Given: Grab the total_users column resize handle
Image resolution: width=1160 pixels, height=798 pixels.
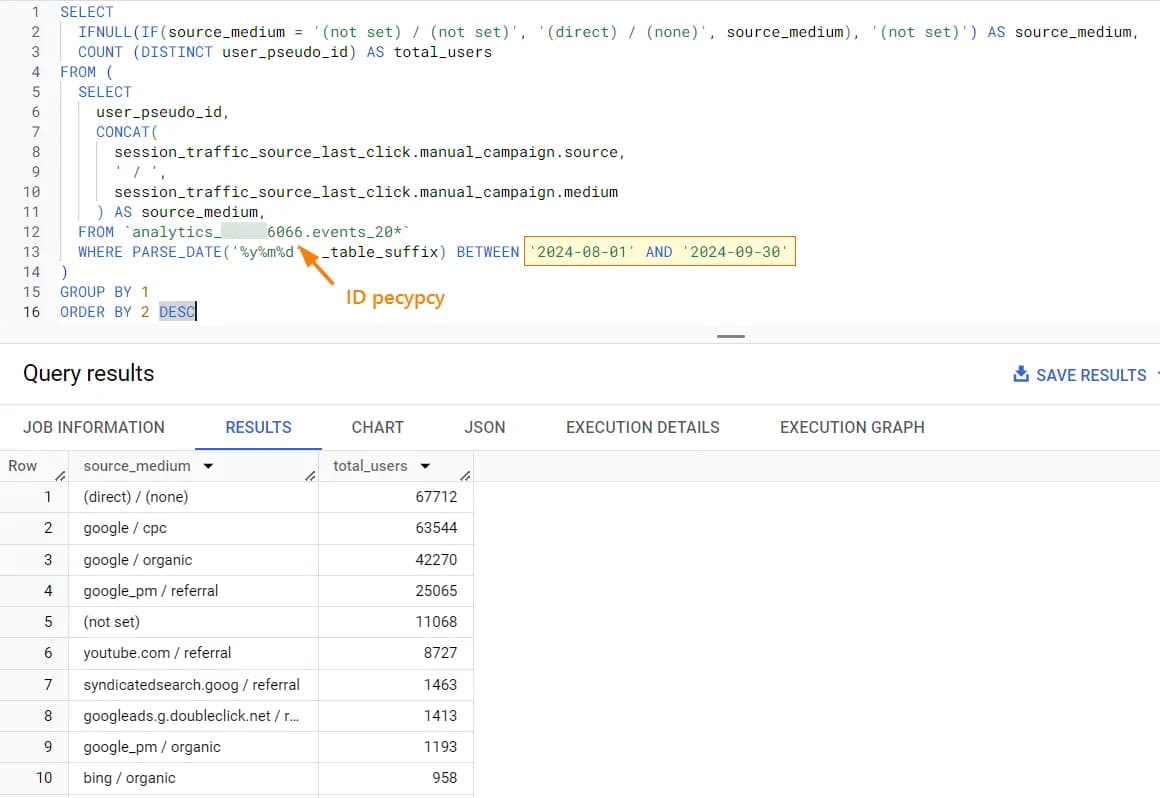Looking at the screenshot, I should click(465, 476).
